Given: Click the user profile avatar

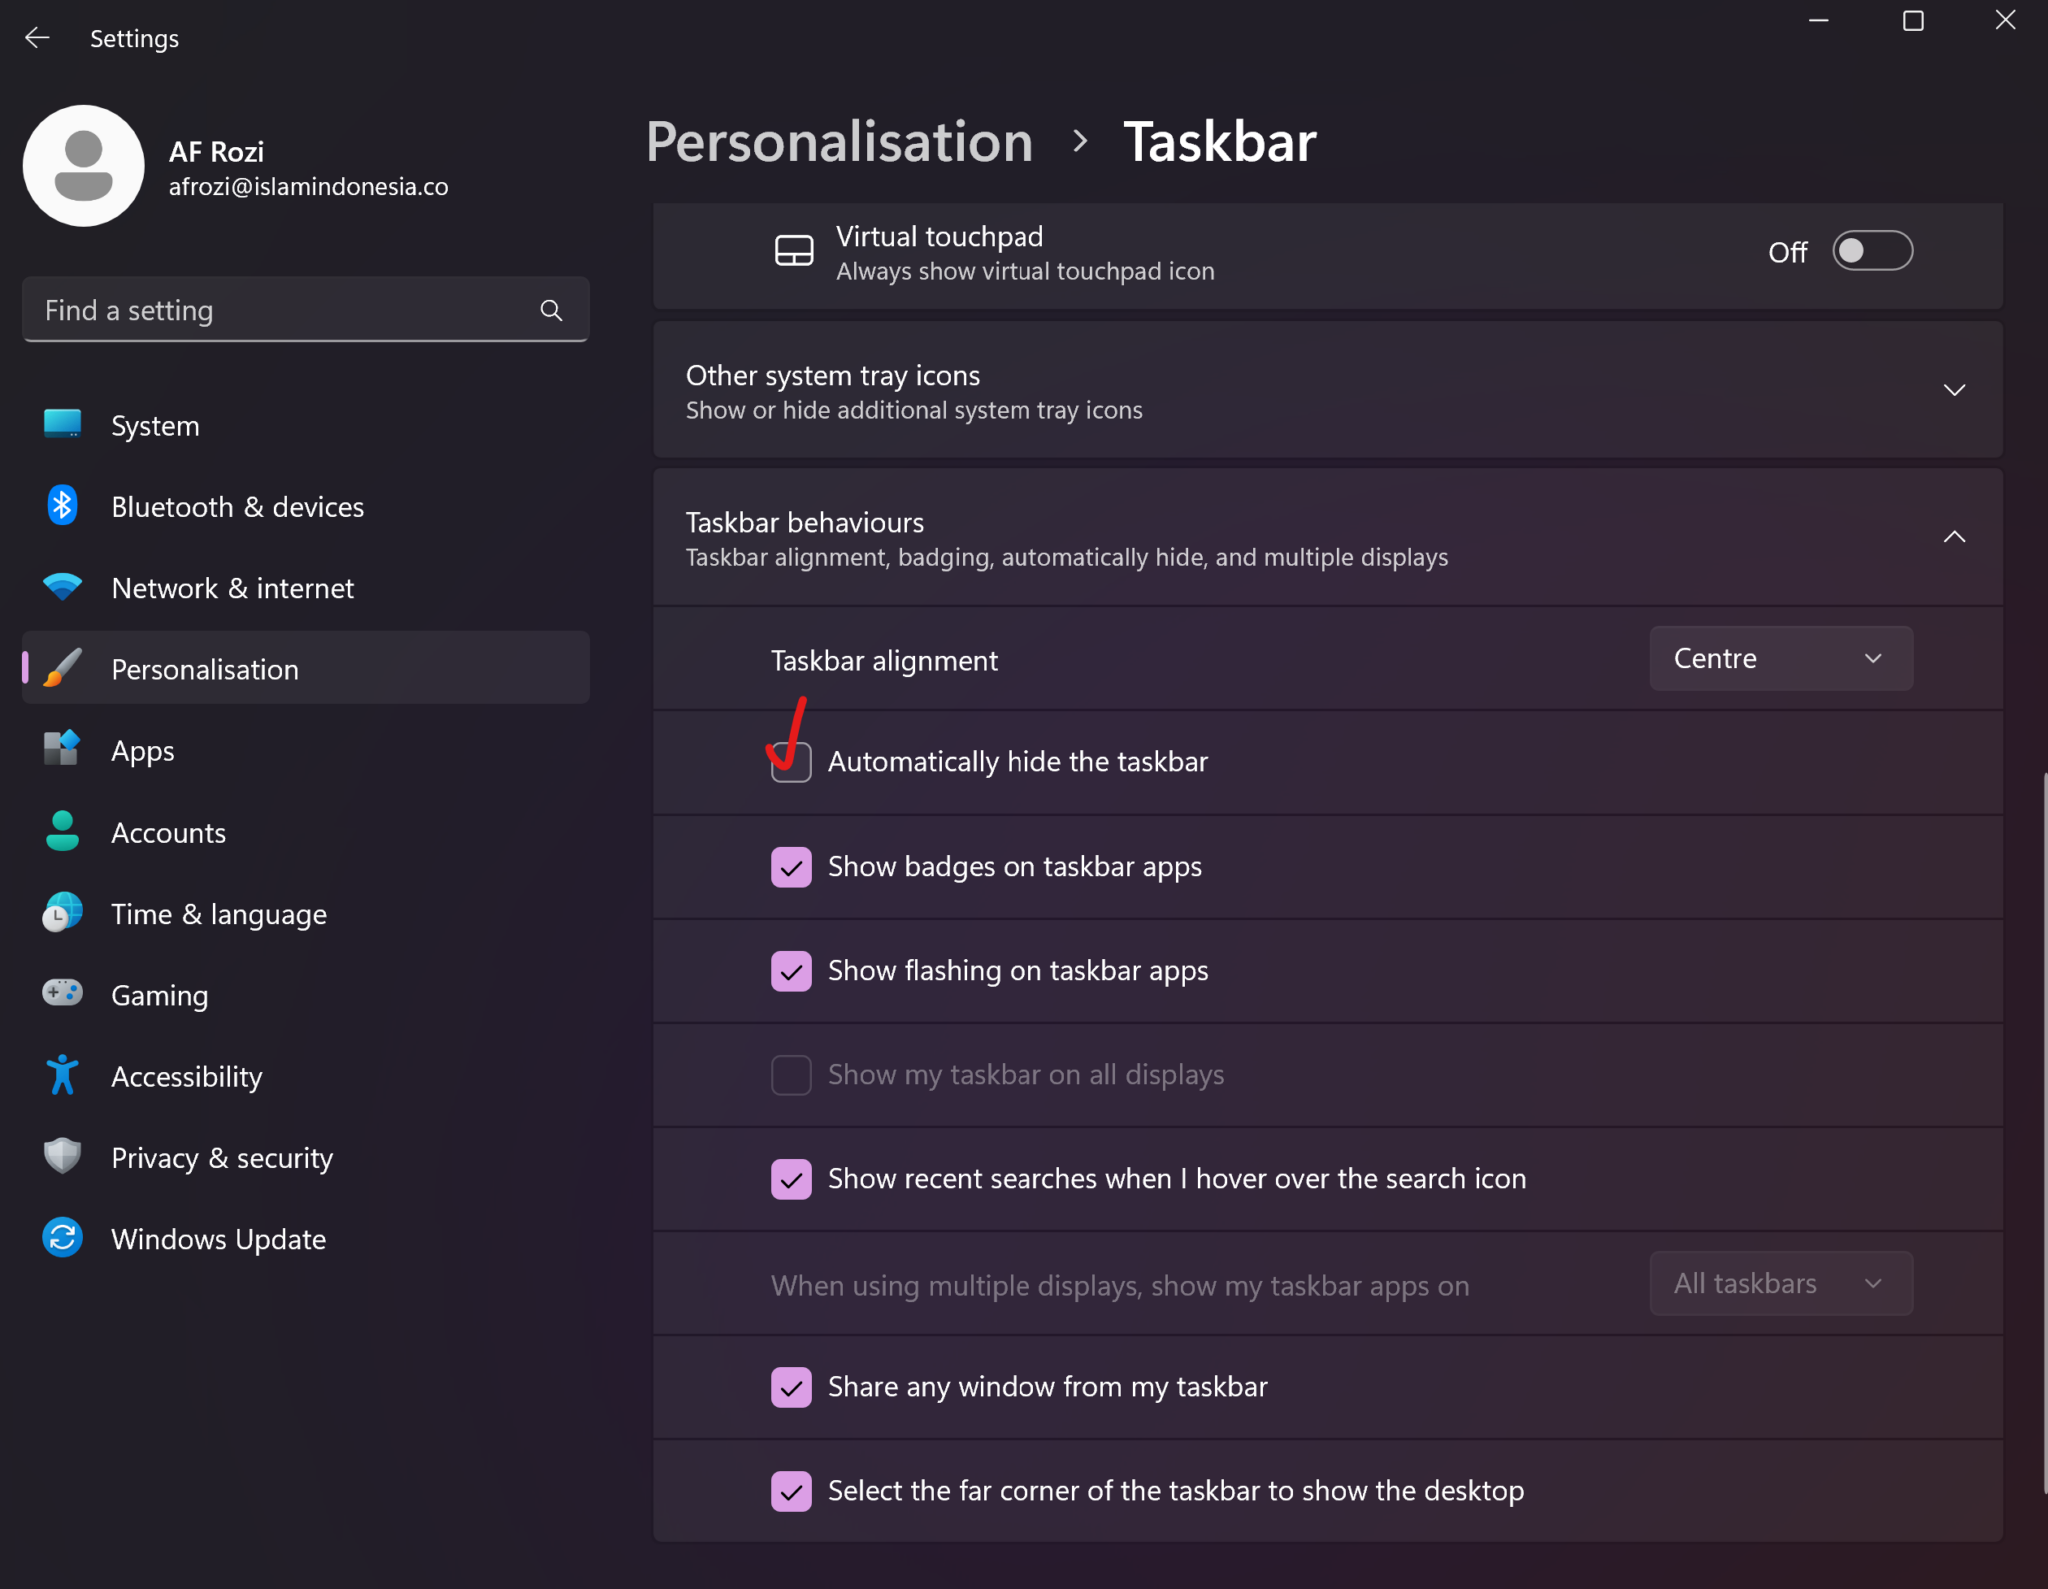Looking at the screenshot, I should pos(84,166).
